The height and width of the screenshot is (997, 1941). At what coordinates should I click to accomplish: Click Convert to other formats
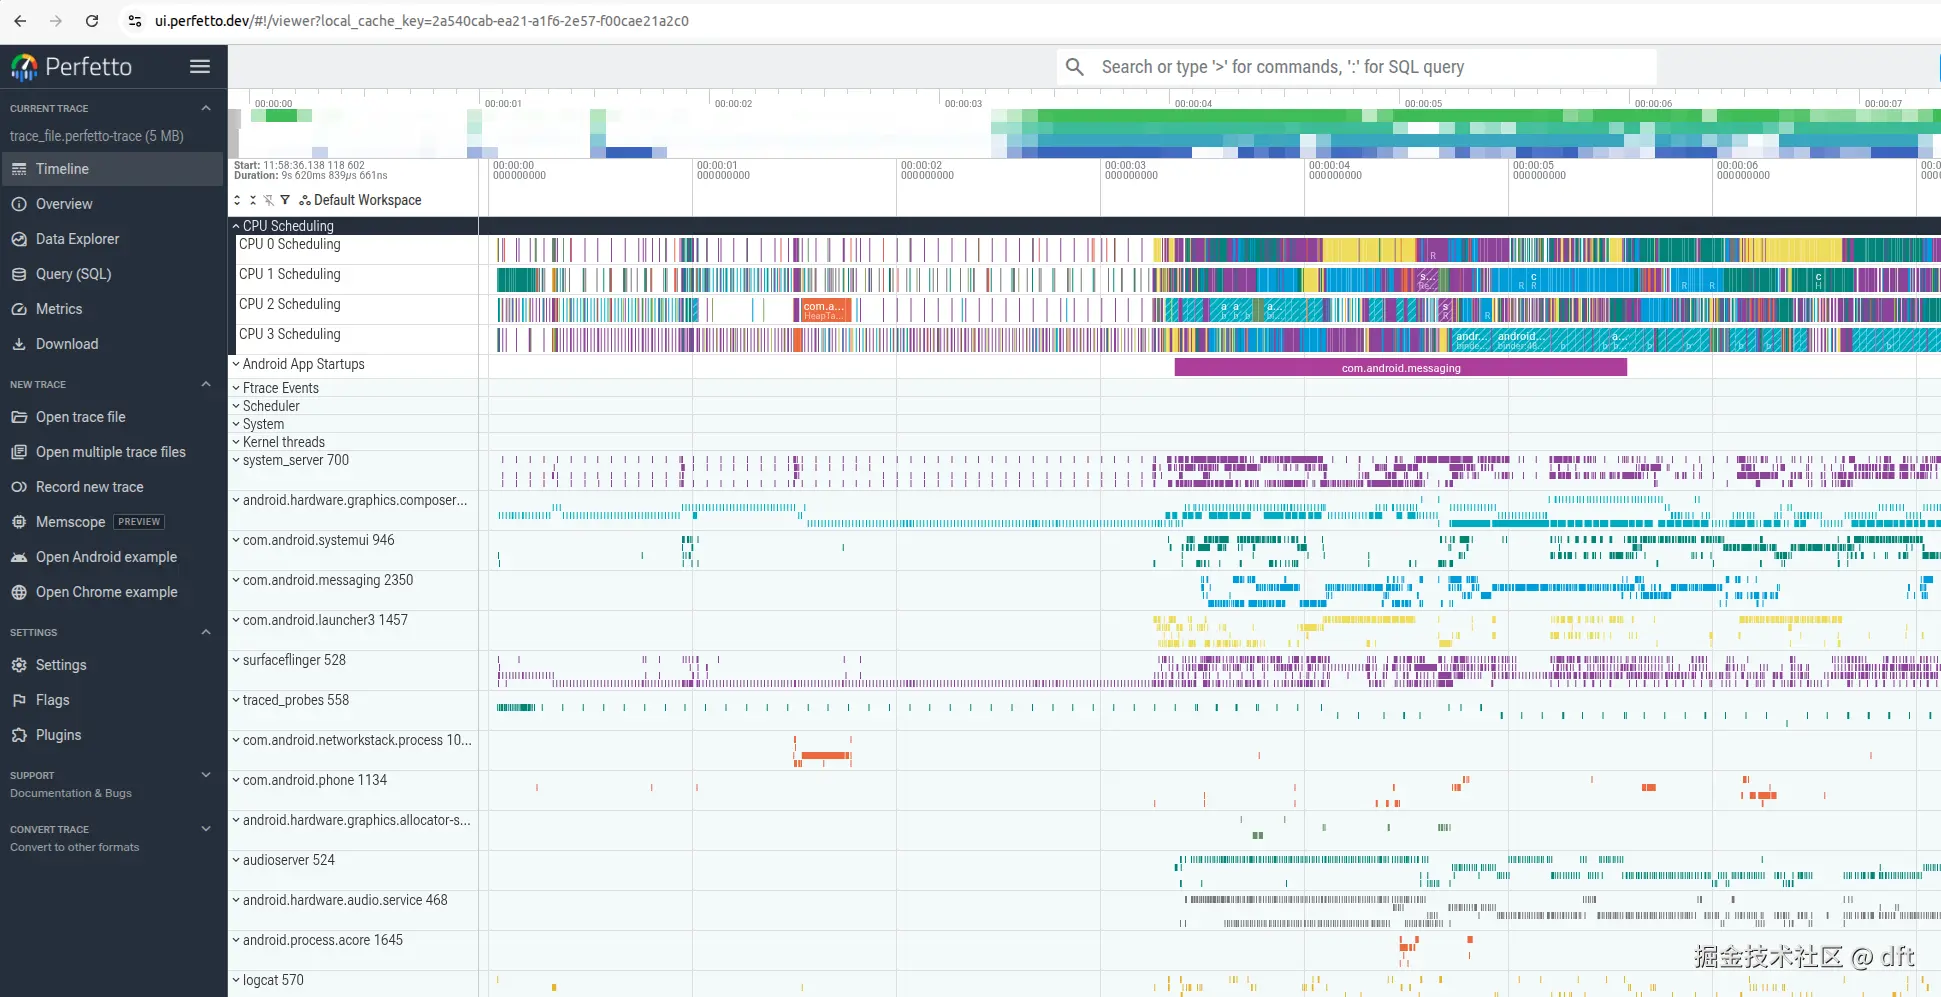coord(75,847)
